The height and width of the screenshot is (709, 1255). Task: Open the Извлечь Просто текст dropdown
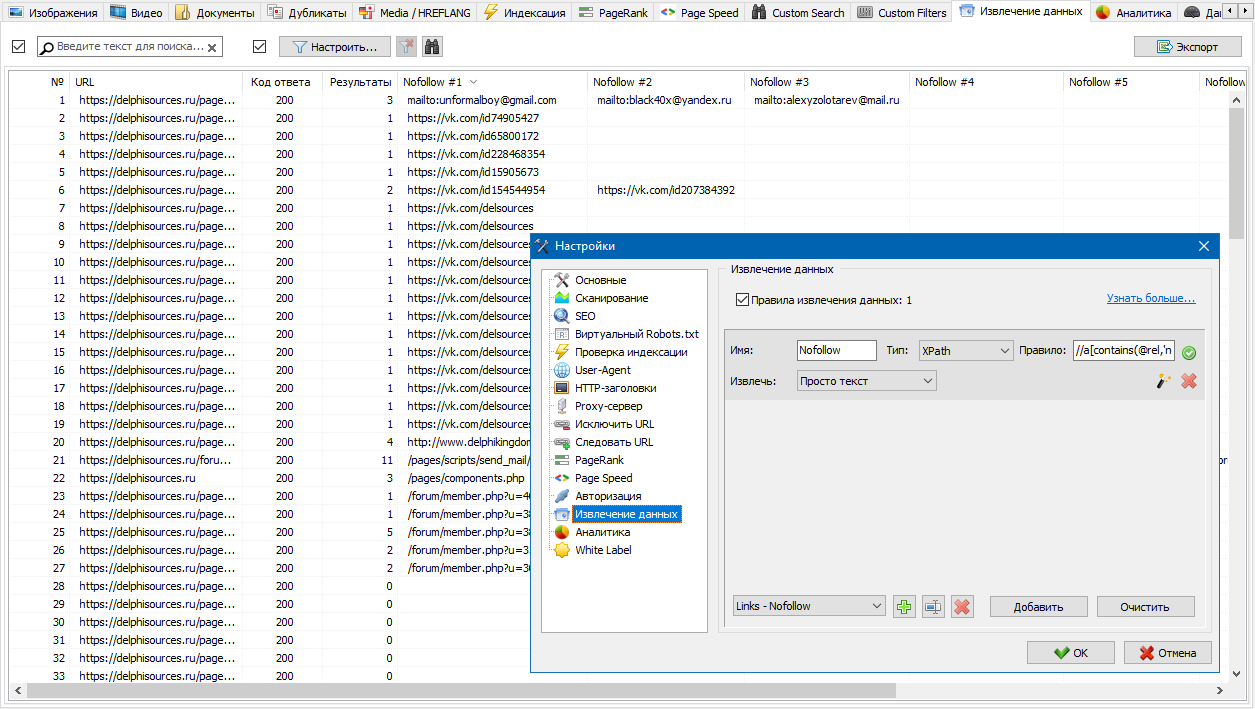866,381
